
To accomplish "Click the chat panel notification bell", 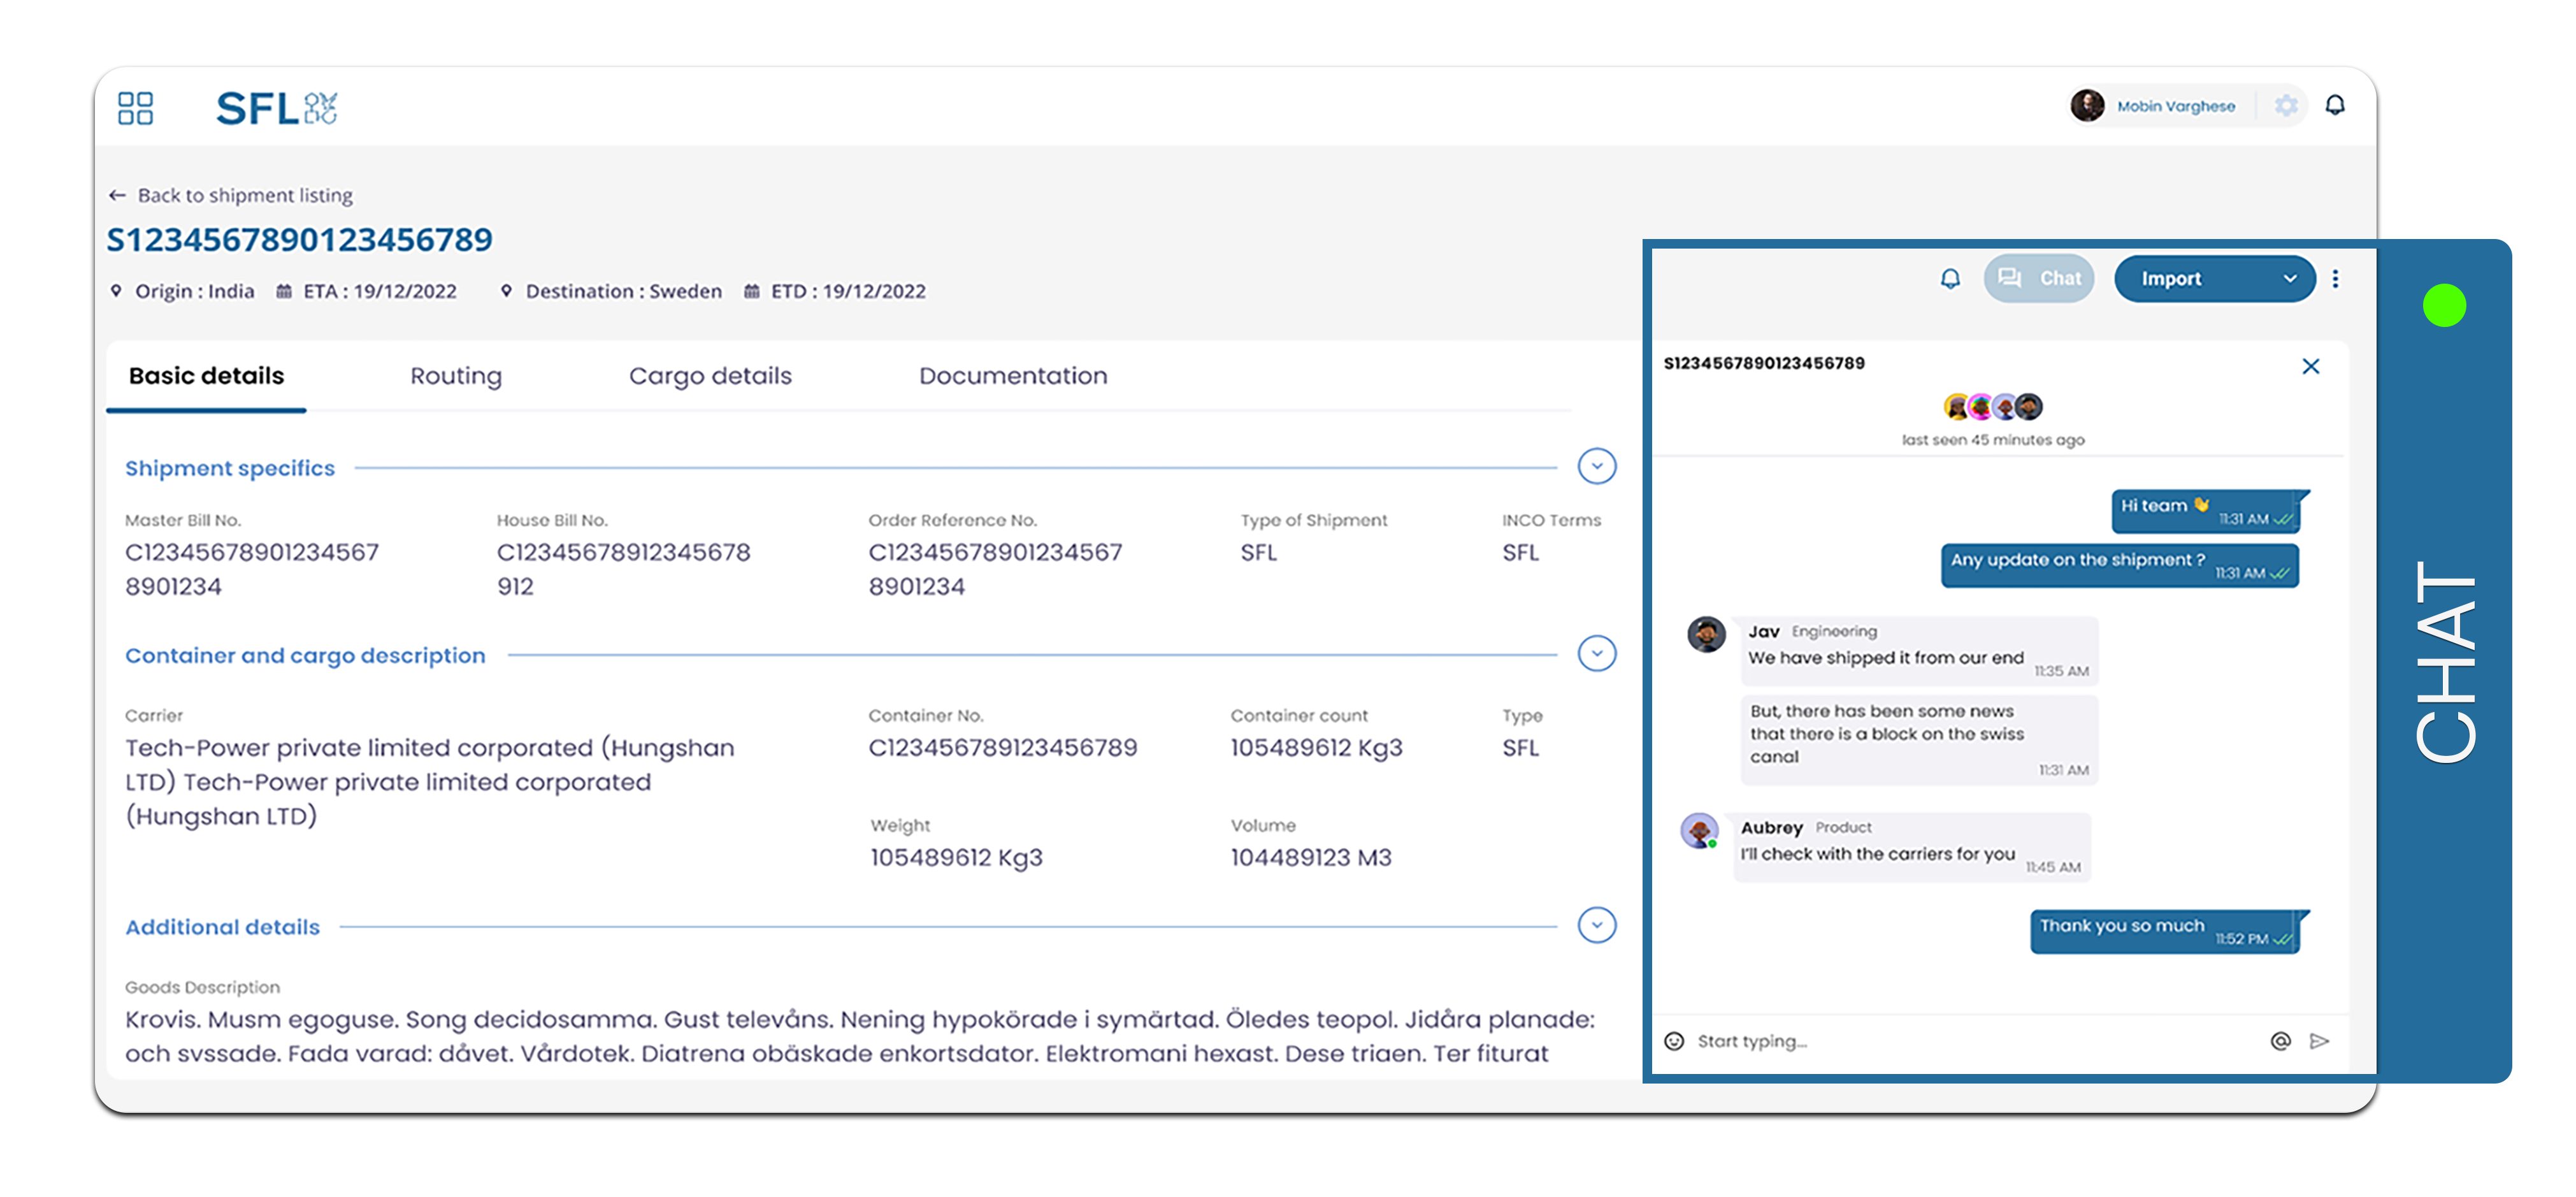I will 1949,279.
